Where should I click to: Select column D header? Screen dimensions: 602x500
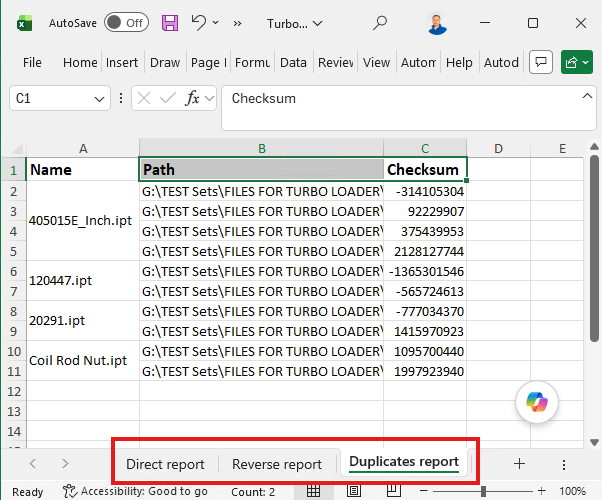pyautogui.click(x=498, y=148)
